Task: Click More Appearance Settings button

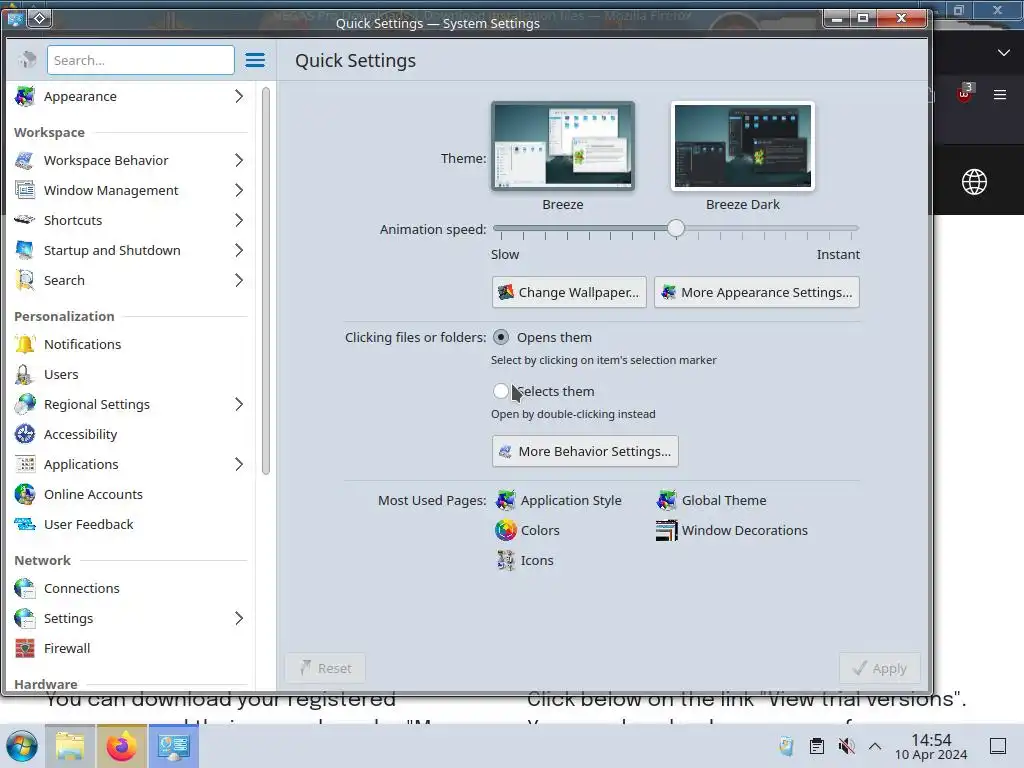Action: click(757, 292)
